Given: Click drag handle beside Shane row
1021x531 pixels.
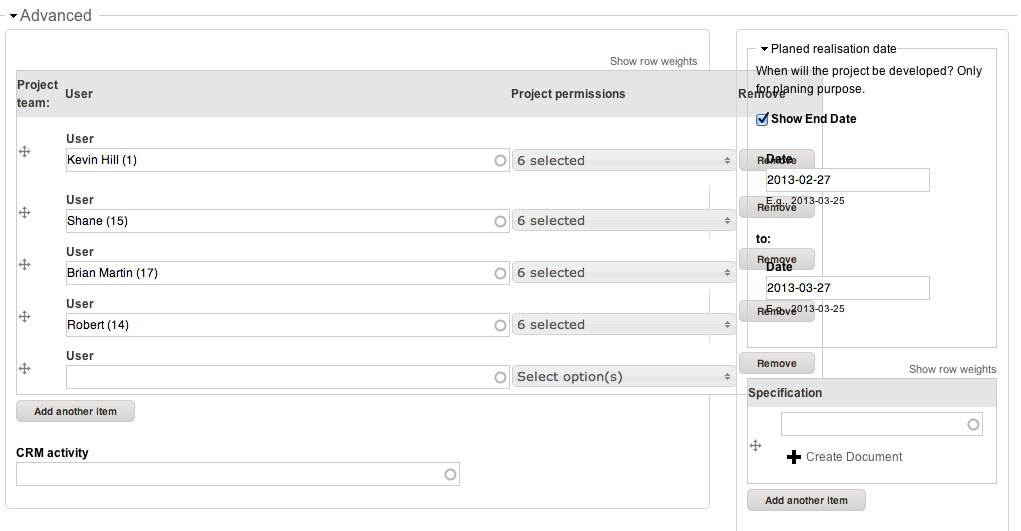Looking at the screenshot, I should [x=25, y=213].
